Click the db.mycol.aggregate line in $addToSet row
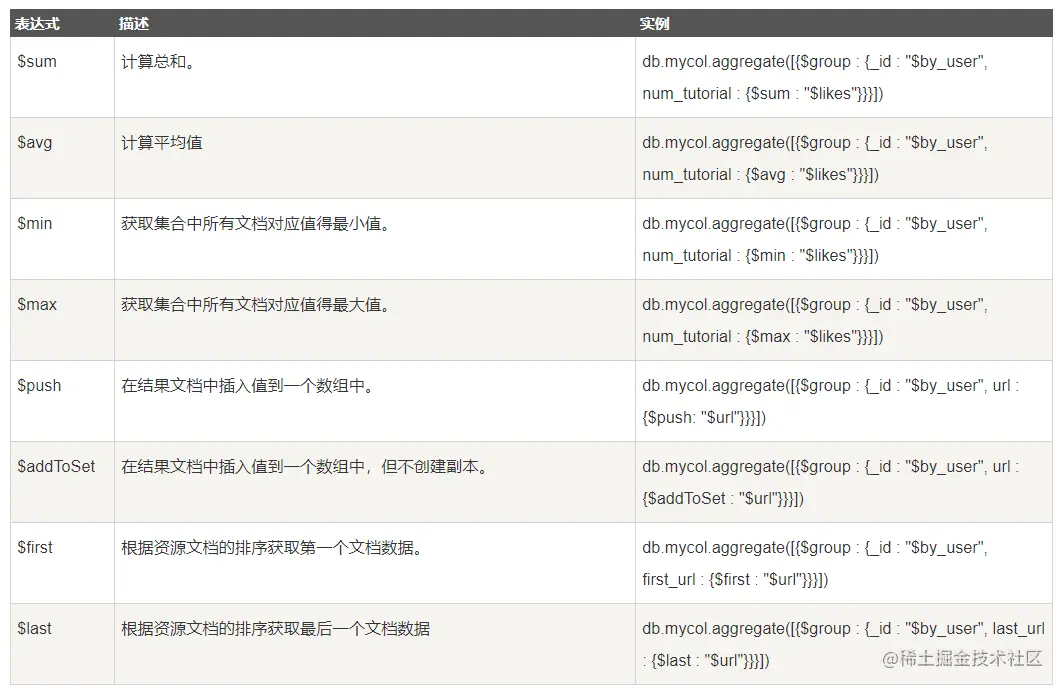Viewport: 1063px width, 689px height. (830, 467)
